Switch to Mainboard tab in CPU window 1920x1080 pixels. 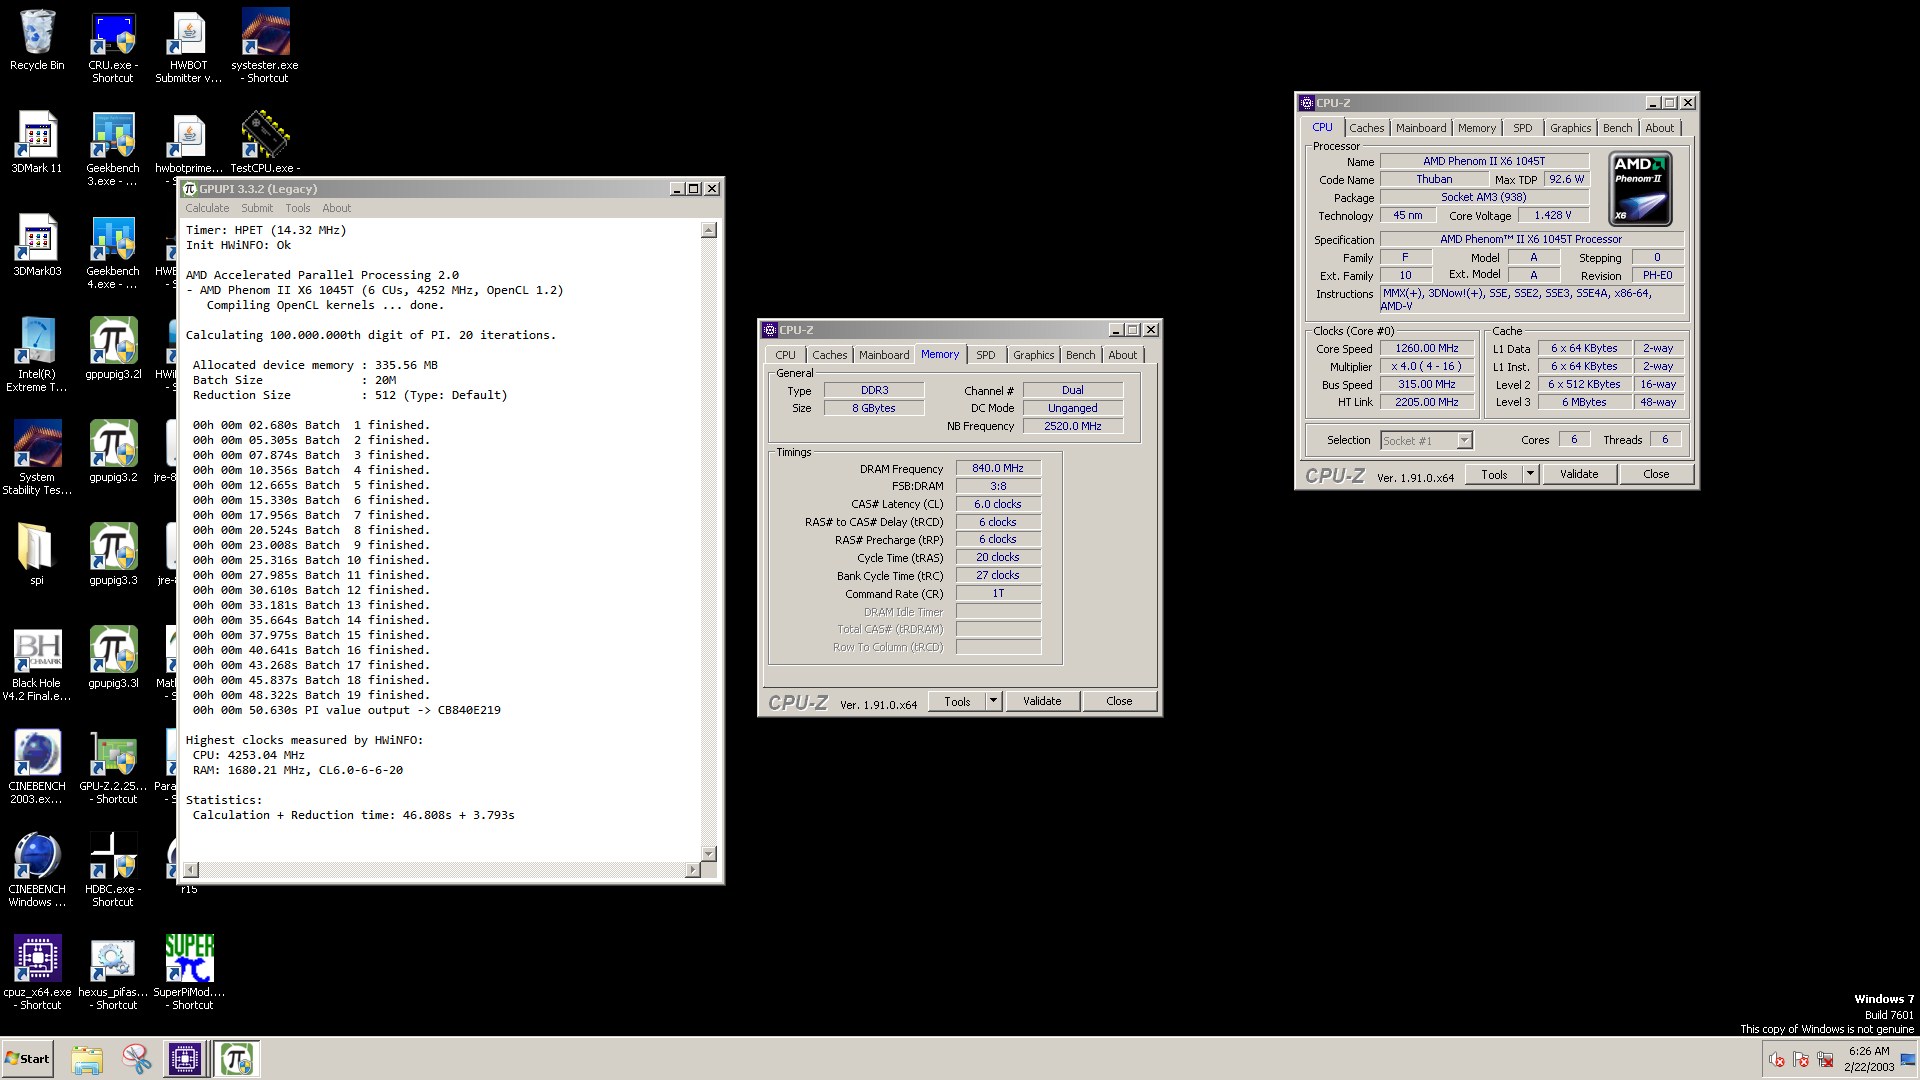[x=1421, y=128]
